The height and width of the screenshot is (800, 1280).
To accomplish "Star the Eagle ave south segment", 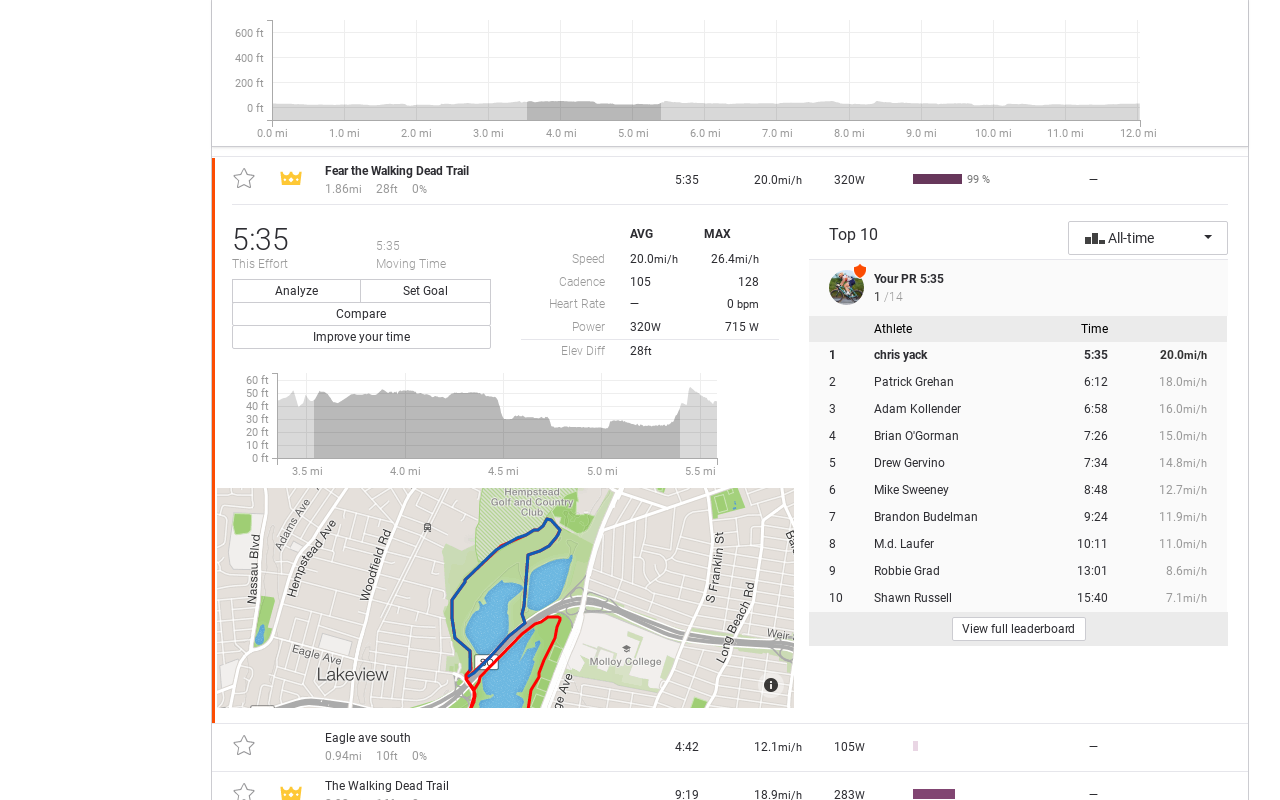I will pyautogui.click(x=244, y=746).
